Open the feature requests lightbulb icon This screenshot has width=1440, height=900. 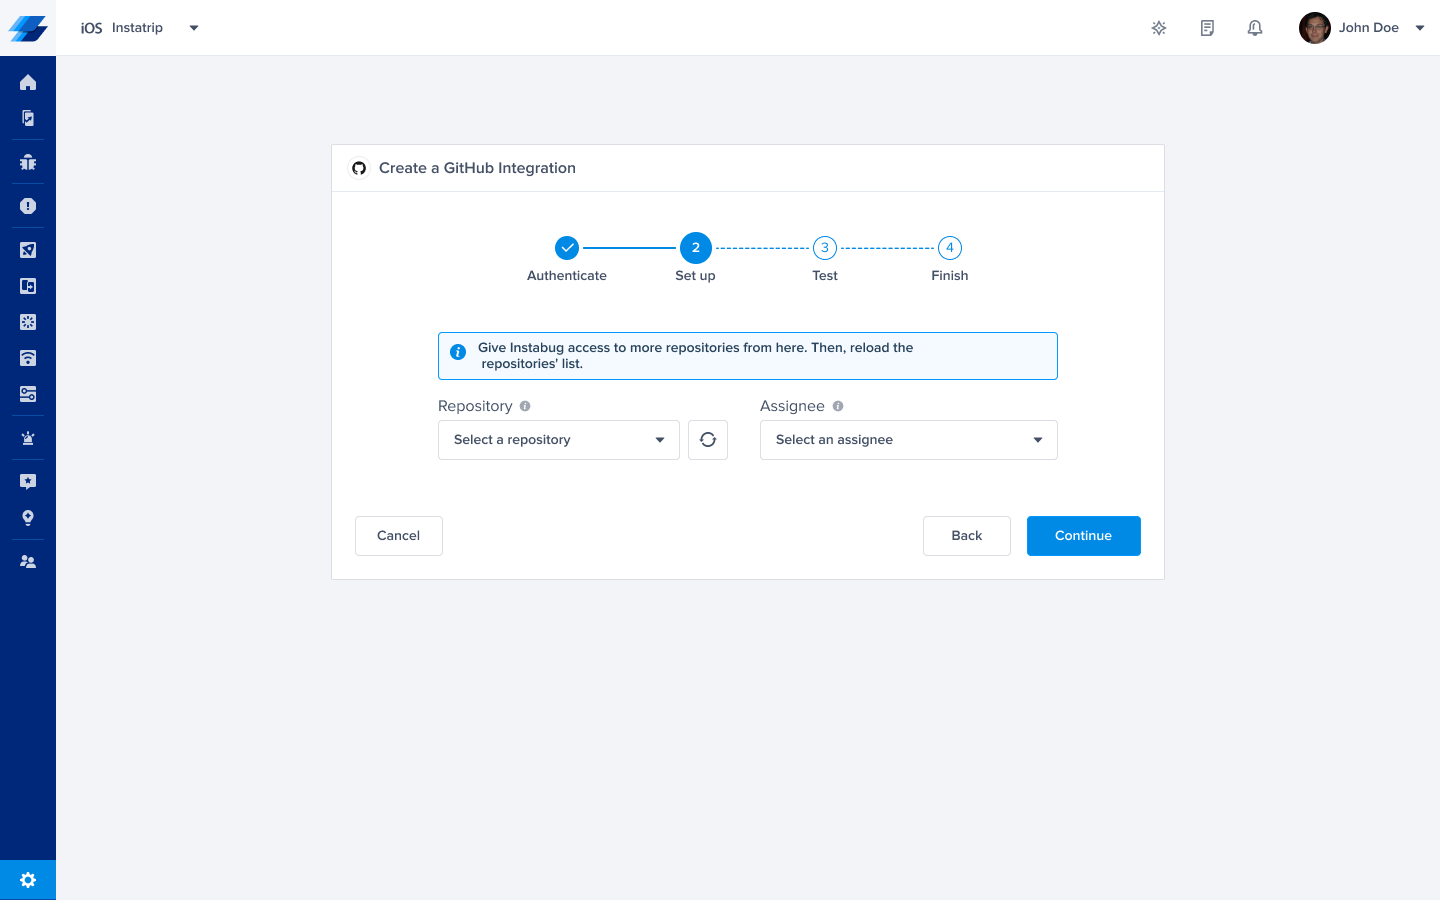tap(28, 518)
